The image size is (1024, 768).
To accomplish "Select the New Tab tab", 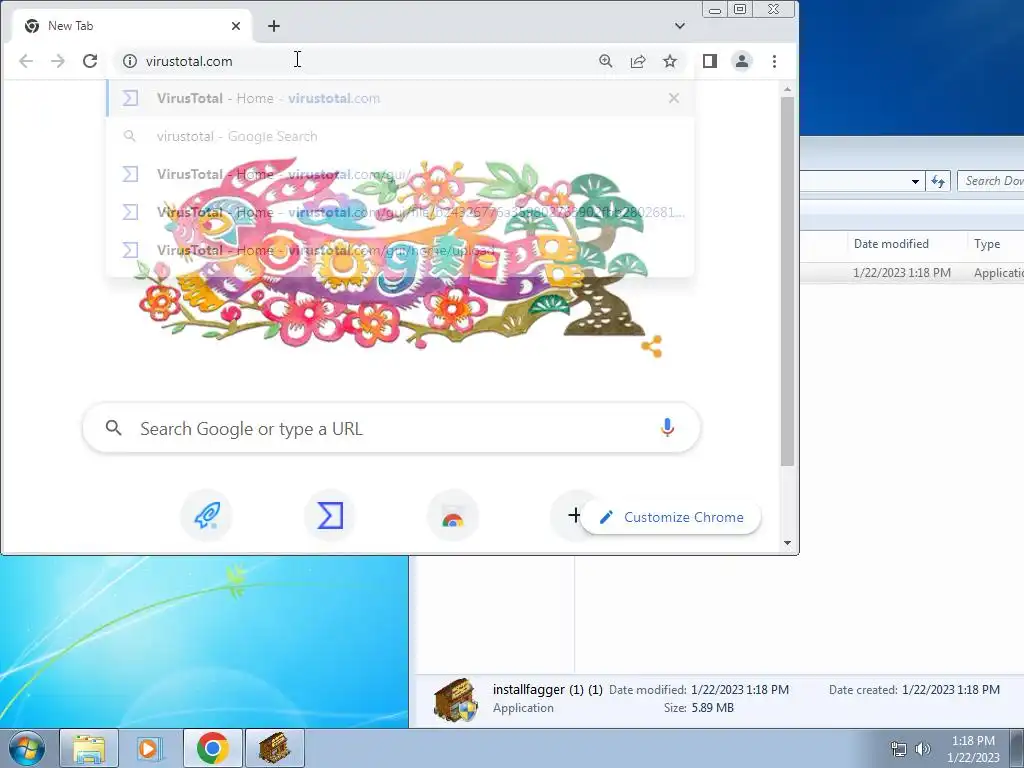I will pyautogui.click(x=133, y=26).
